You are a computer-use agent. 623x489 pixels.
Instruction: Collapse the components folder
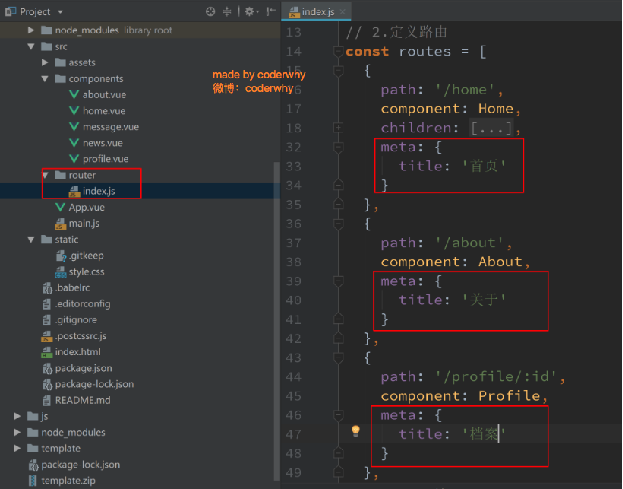point(45,79)
